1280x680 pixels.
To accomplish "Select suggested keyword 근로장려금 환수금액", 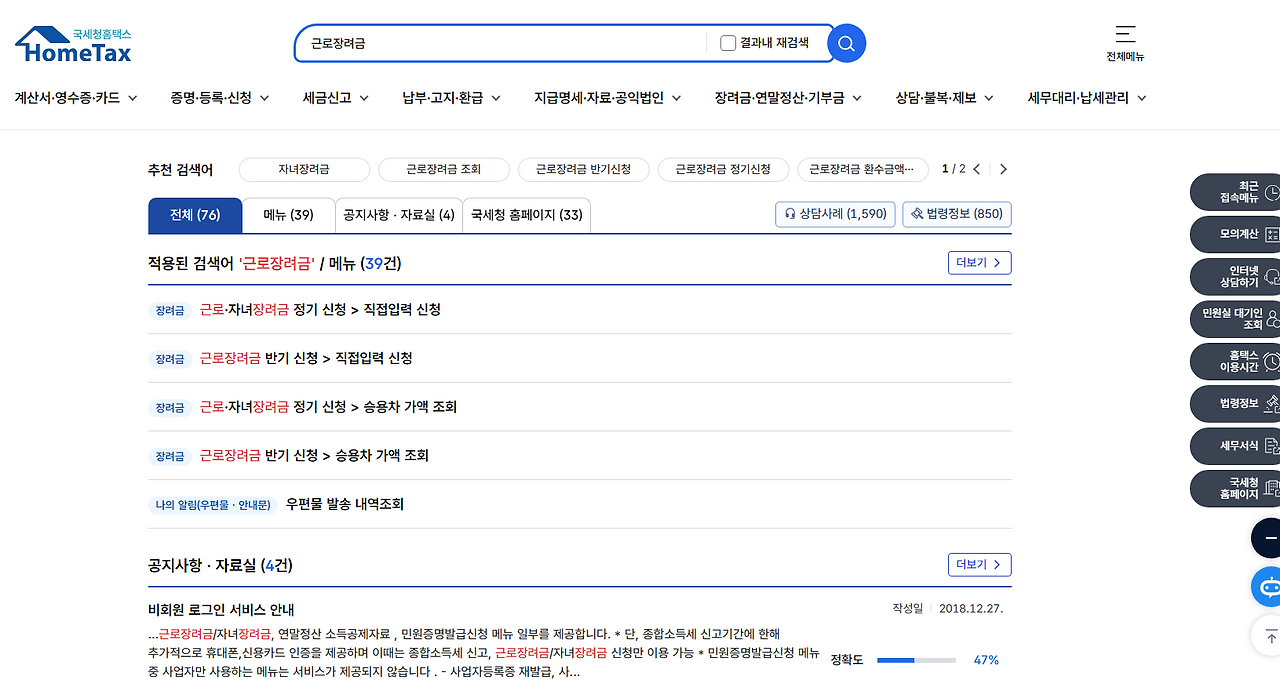I will [863, 170].
